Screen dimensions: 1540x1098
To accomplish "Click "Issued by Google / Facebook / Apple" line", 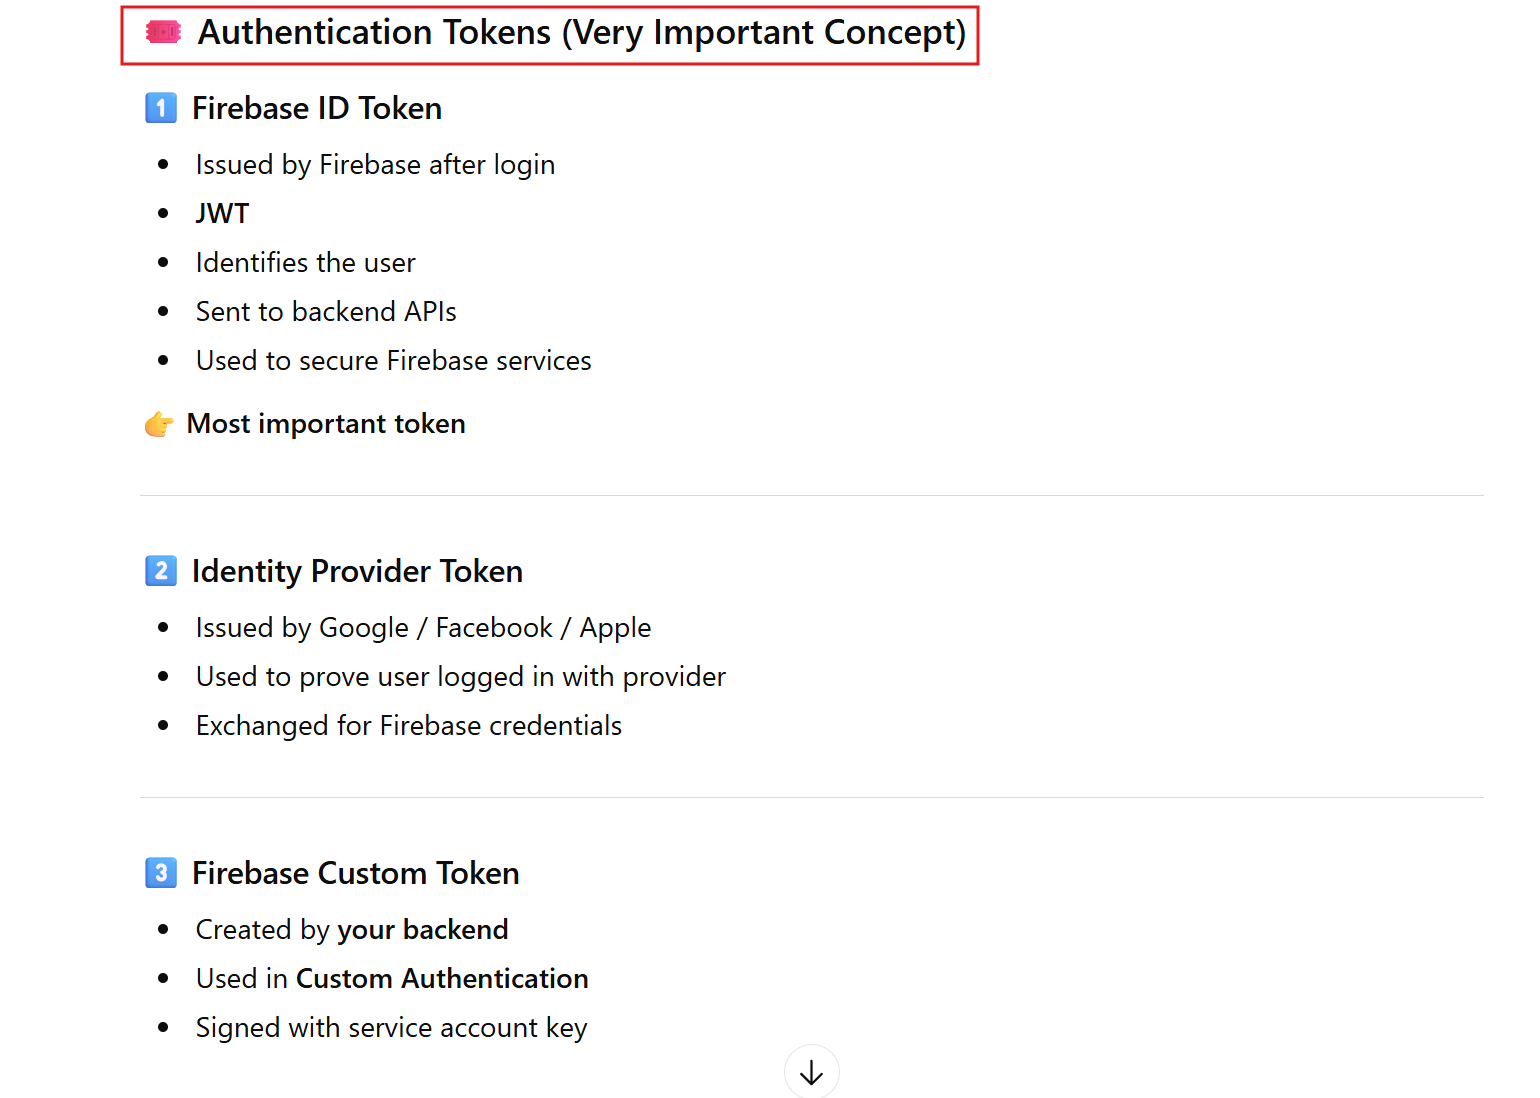I will pyautogui.click(x=423, y=628).
